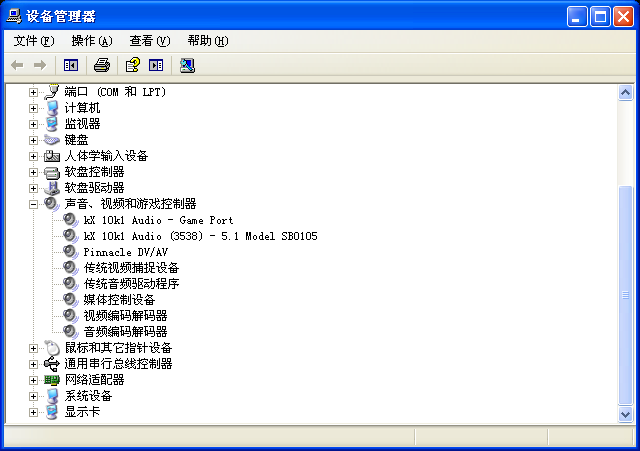Screen dimensions: 640x451
Task: Select kX 10k1 Audio - Game Port label
Action: click(x=158, y=220)
